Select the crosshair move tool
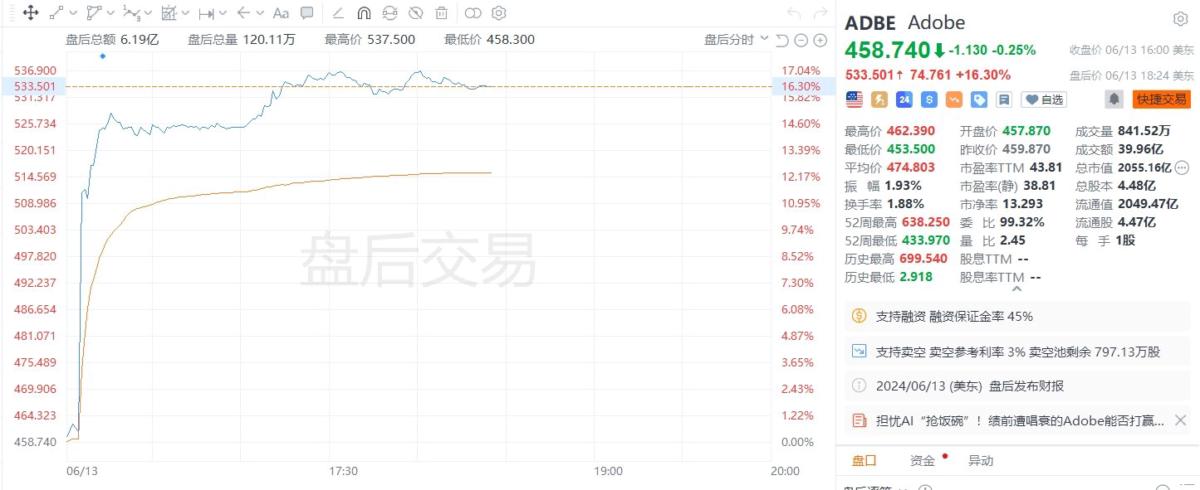Screen dimensions: 1200x490 pos(30,13)
